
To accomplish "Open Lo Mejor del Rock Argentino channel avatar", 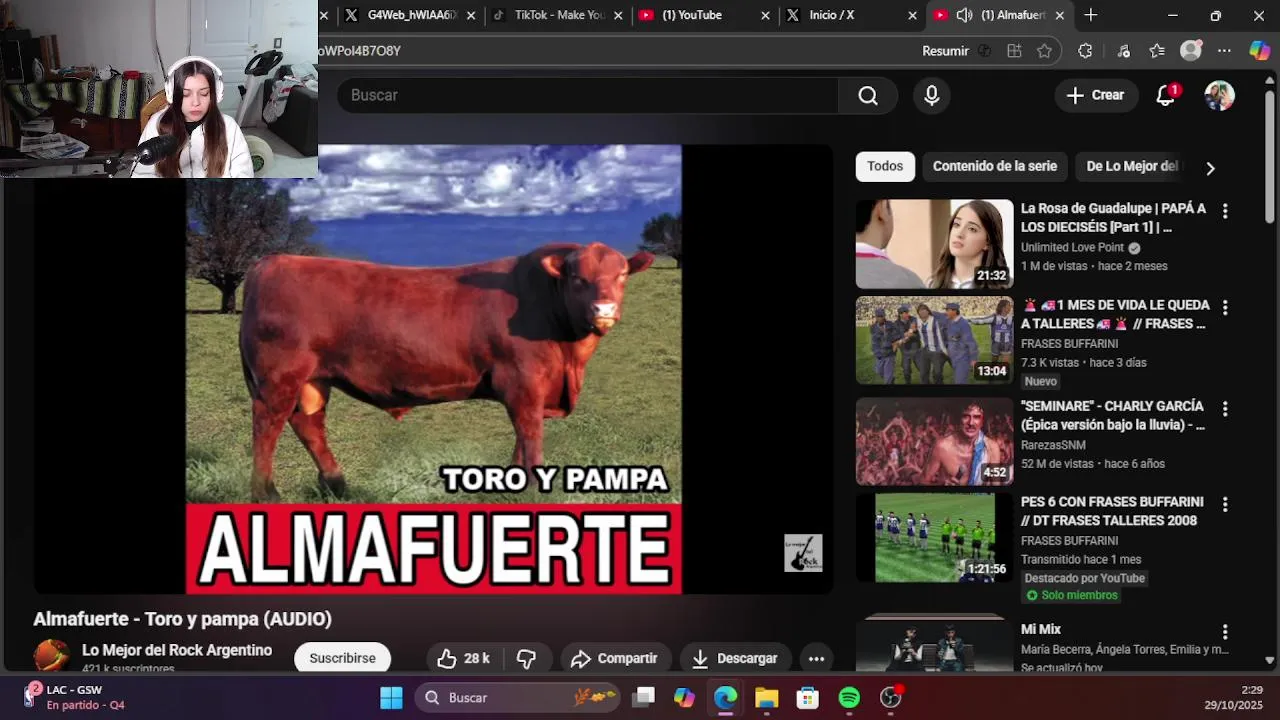I will [x=51, y=655].
